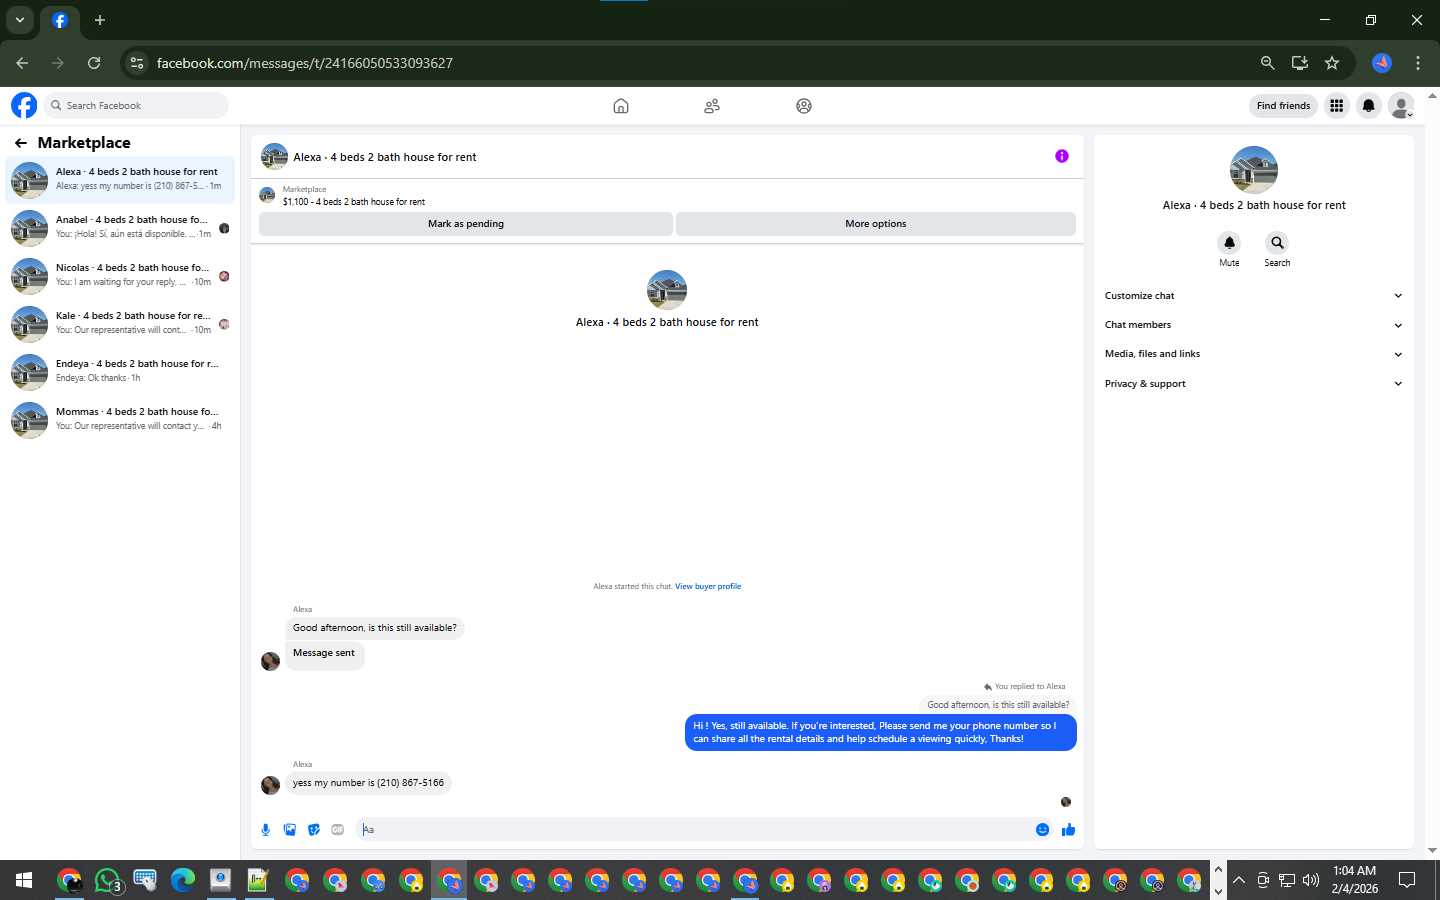Click the listing photo in right panel
Image resolution: width=1440 pixels, height=900 pixels.
[1254, 170]
